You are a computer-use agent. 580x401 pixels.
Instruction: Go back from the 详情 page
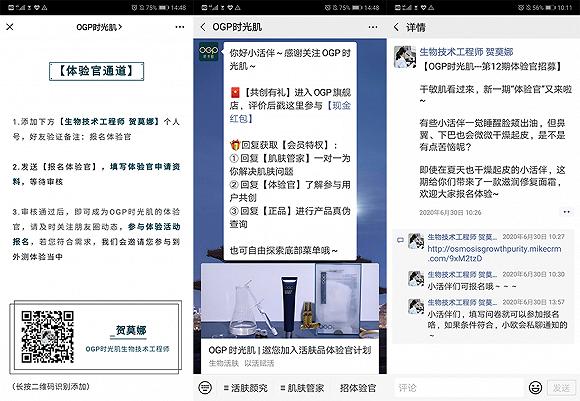[x=397, y=27]
